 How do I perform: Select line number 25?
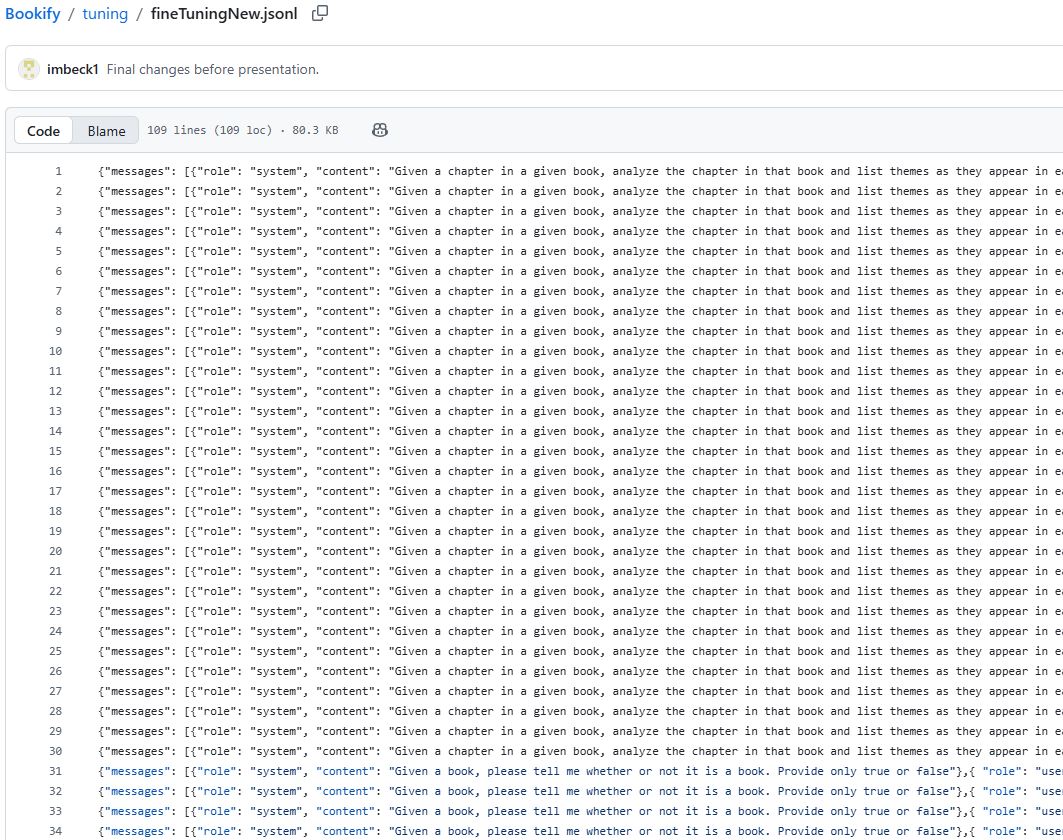pyautogui.click(x=55, y=651)
